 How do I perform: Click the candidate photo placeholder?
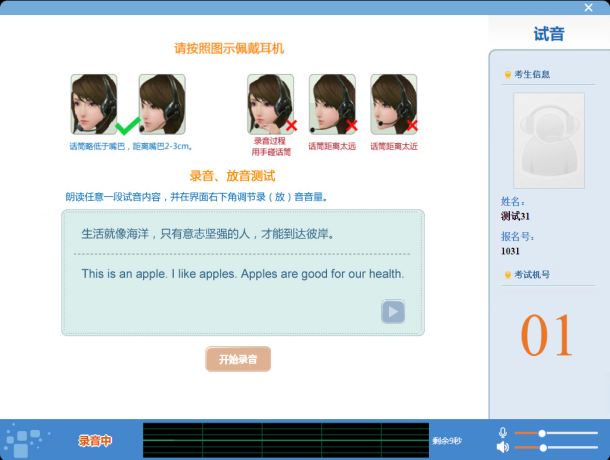coord(549,140)
